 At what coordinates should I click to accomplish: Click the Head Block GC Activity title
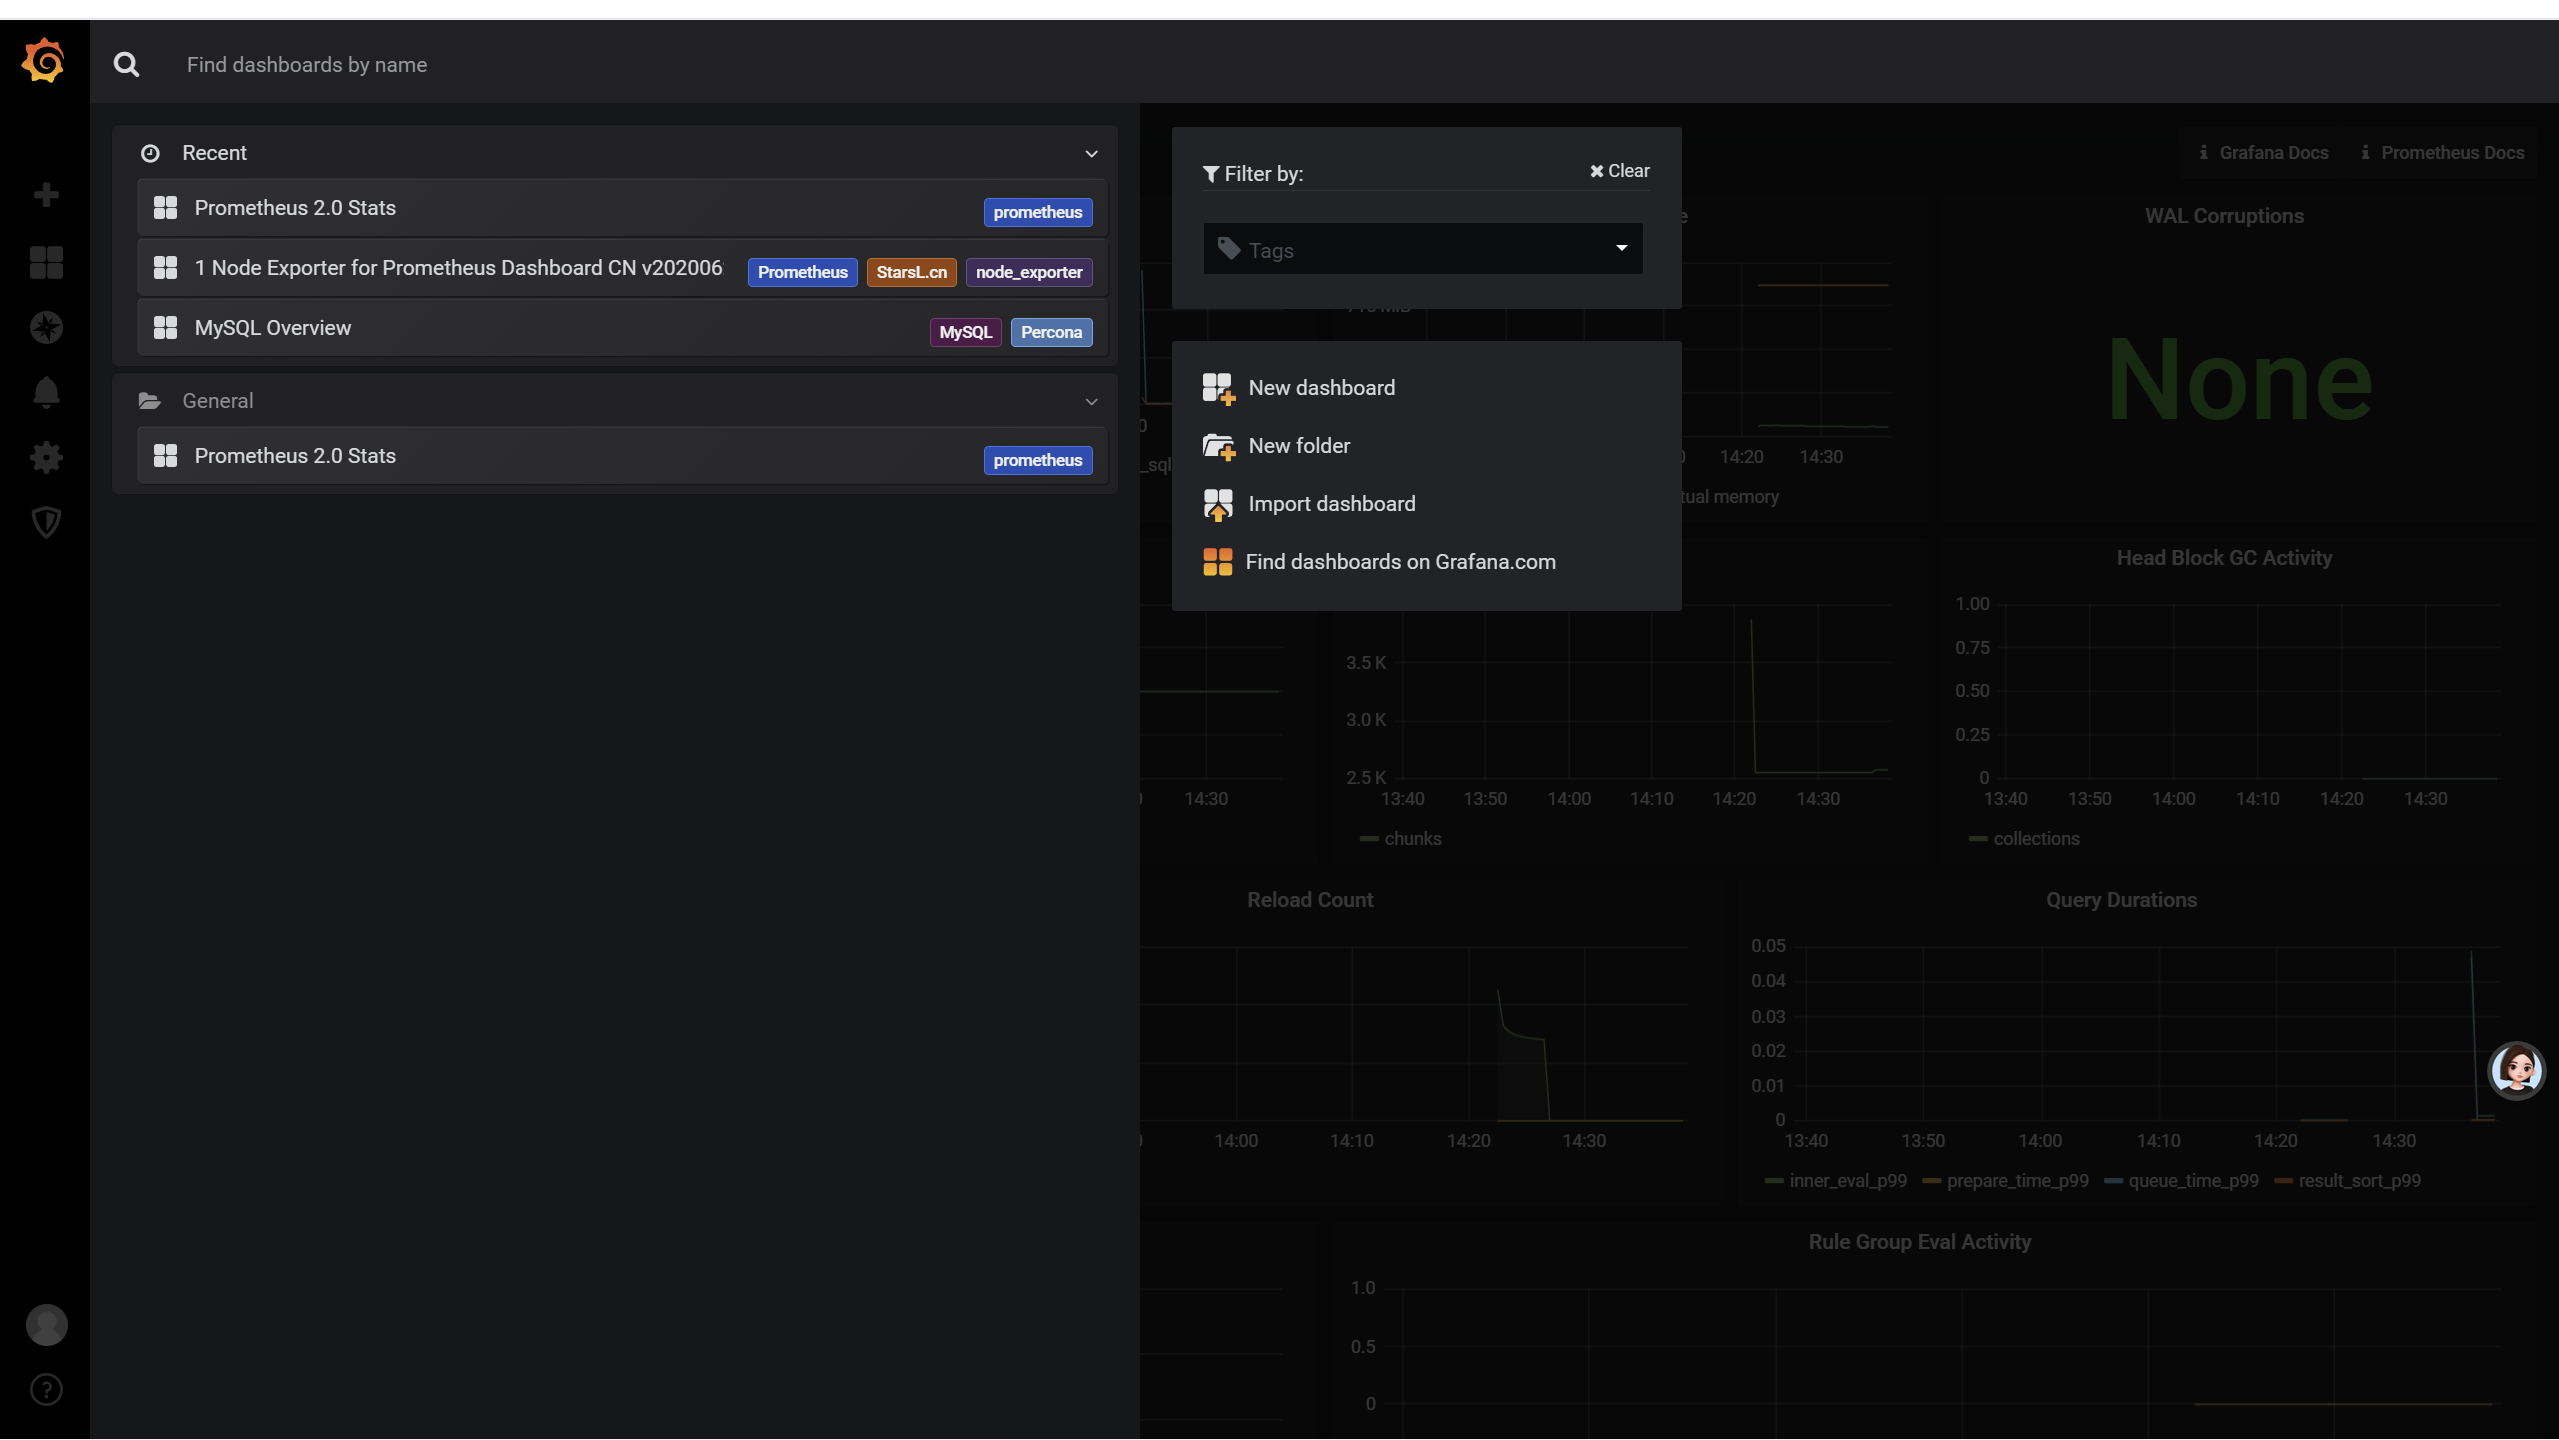(2224, 558)
